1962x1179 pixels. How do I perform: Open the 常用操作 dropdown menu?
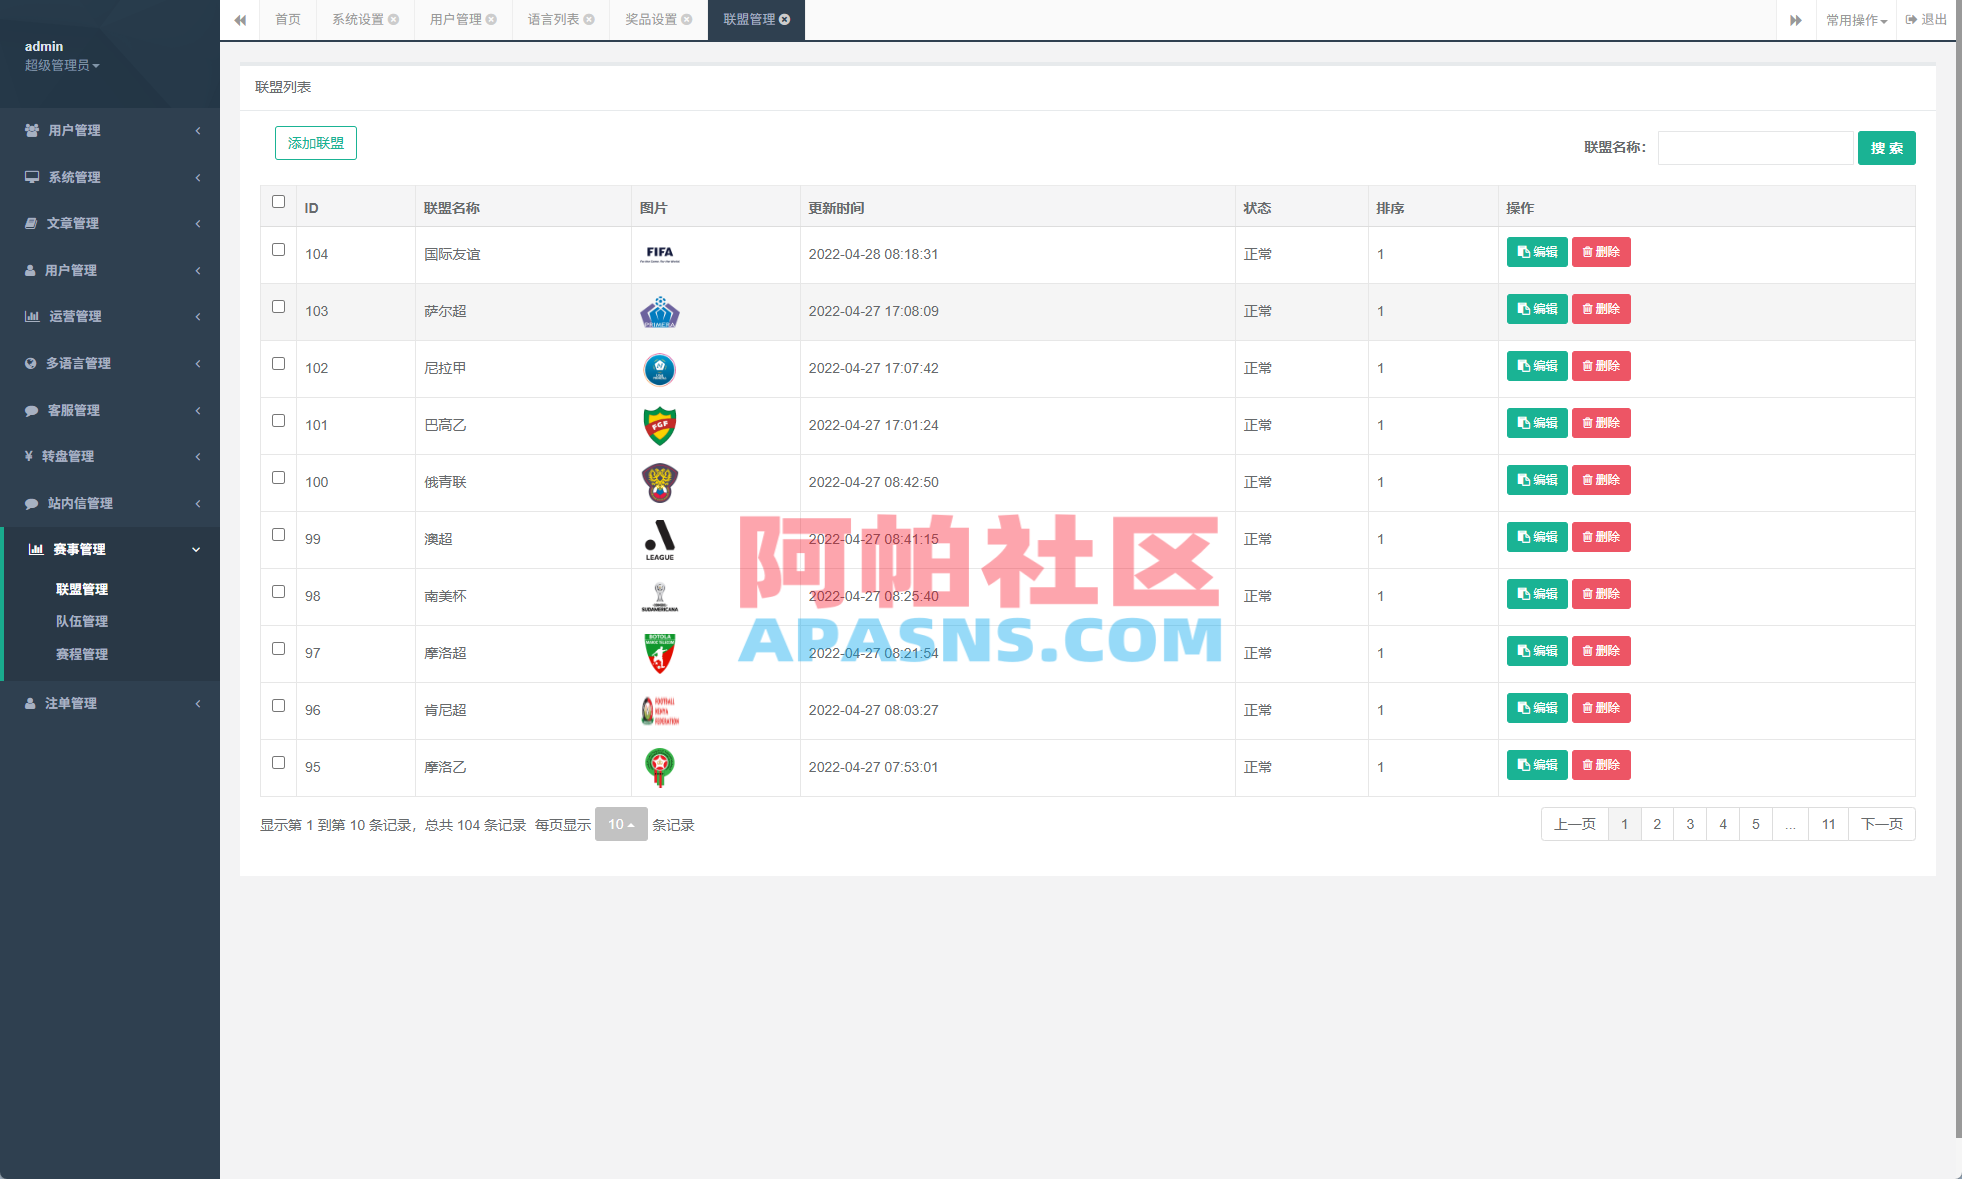pos(1856,20)
